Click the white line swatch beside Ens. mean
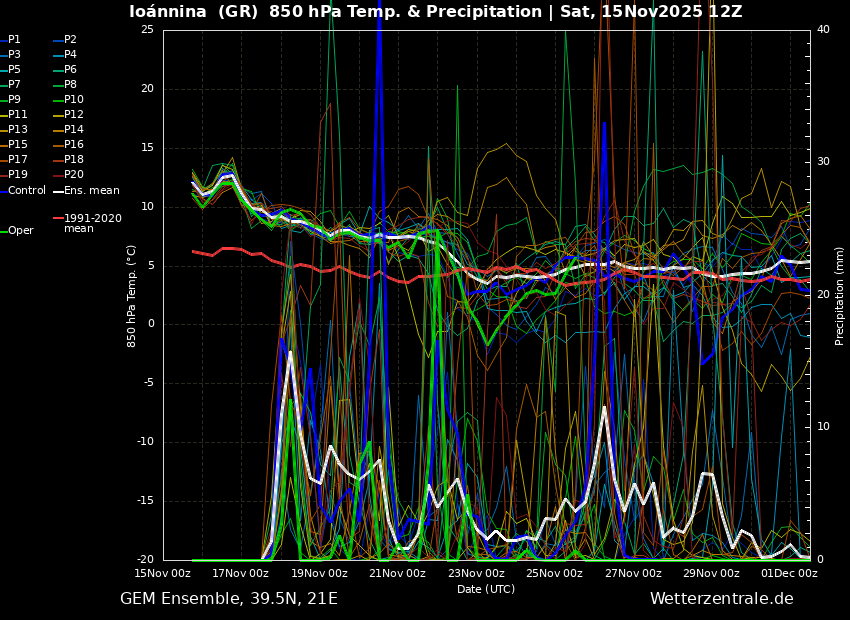The width and height of the screenshot is (850, 620). (58, 191)
